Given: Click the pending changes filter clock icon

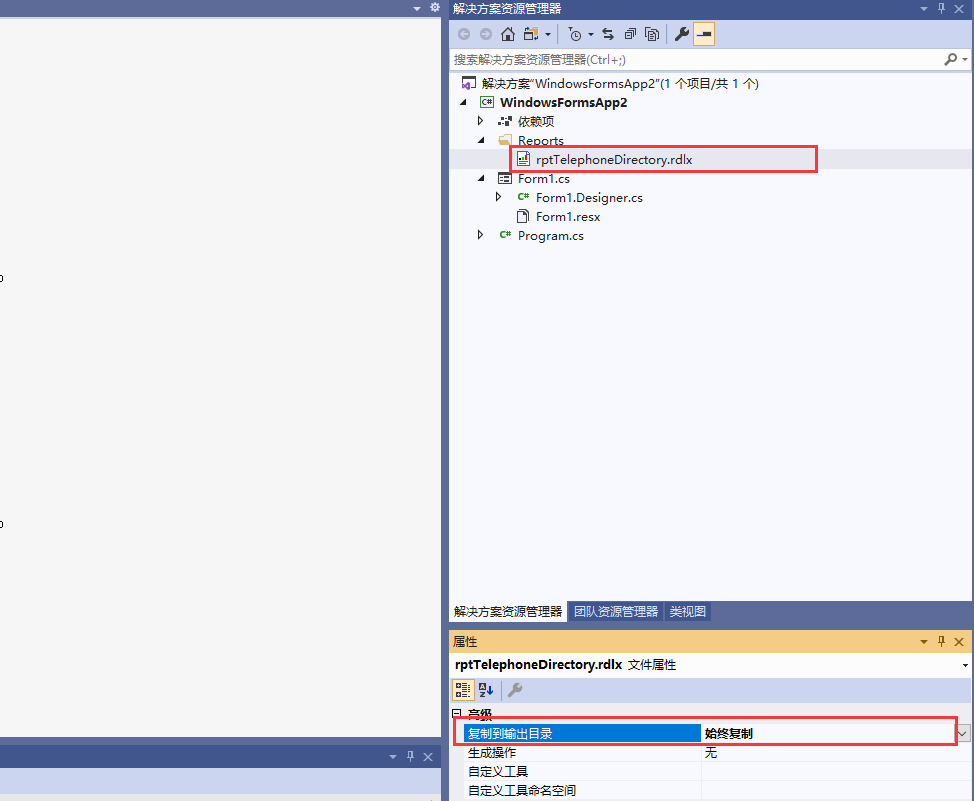Looking at the screenshot, I should (x=575, y=34).
